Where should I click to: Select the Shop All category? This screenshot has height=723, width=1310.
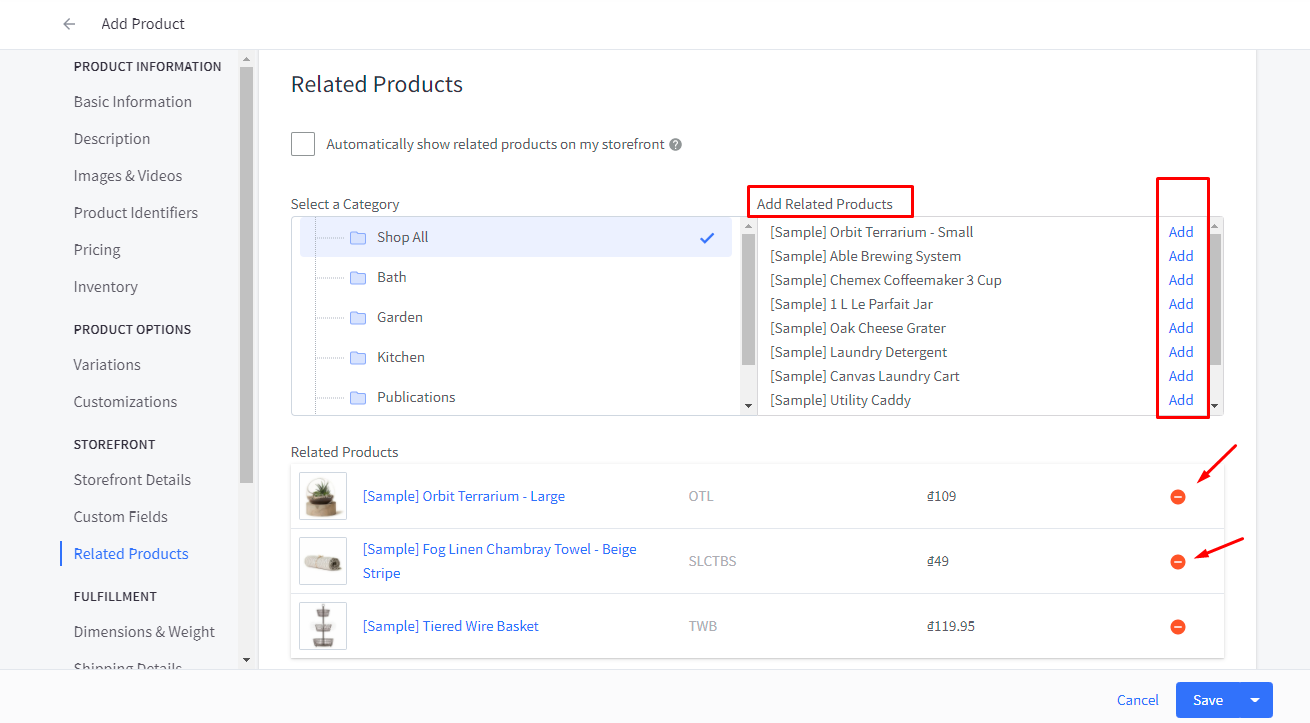click(x=403, y=238)
